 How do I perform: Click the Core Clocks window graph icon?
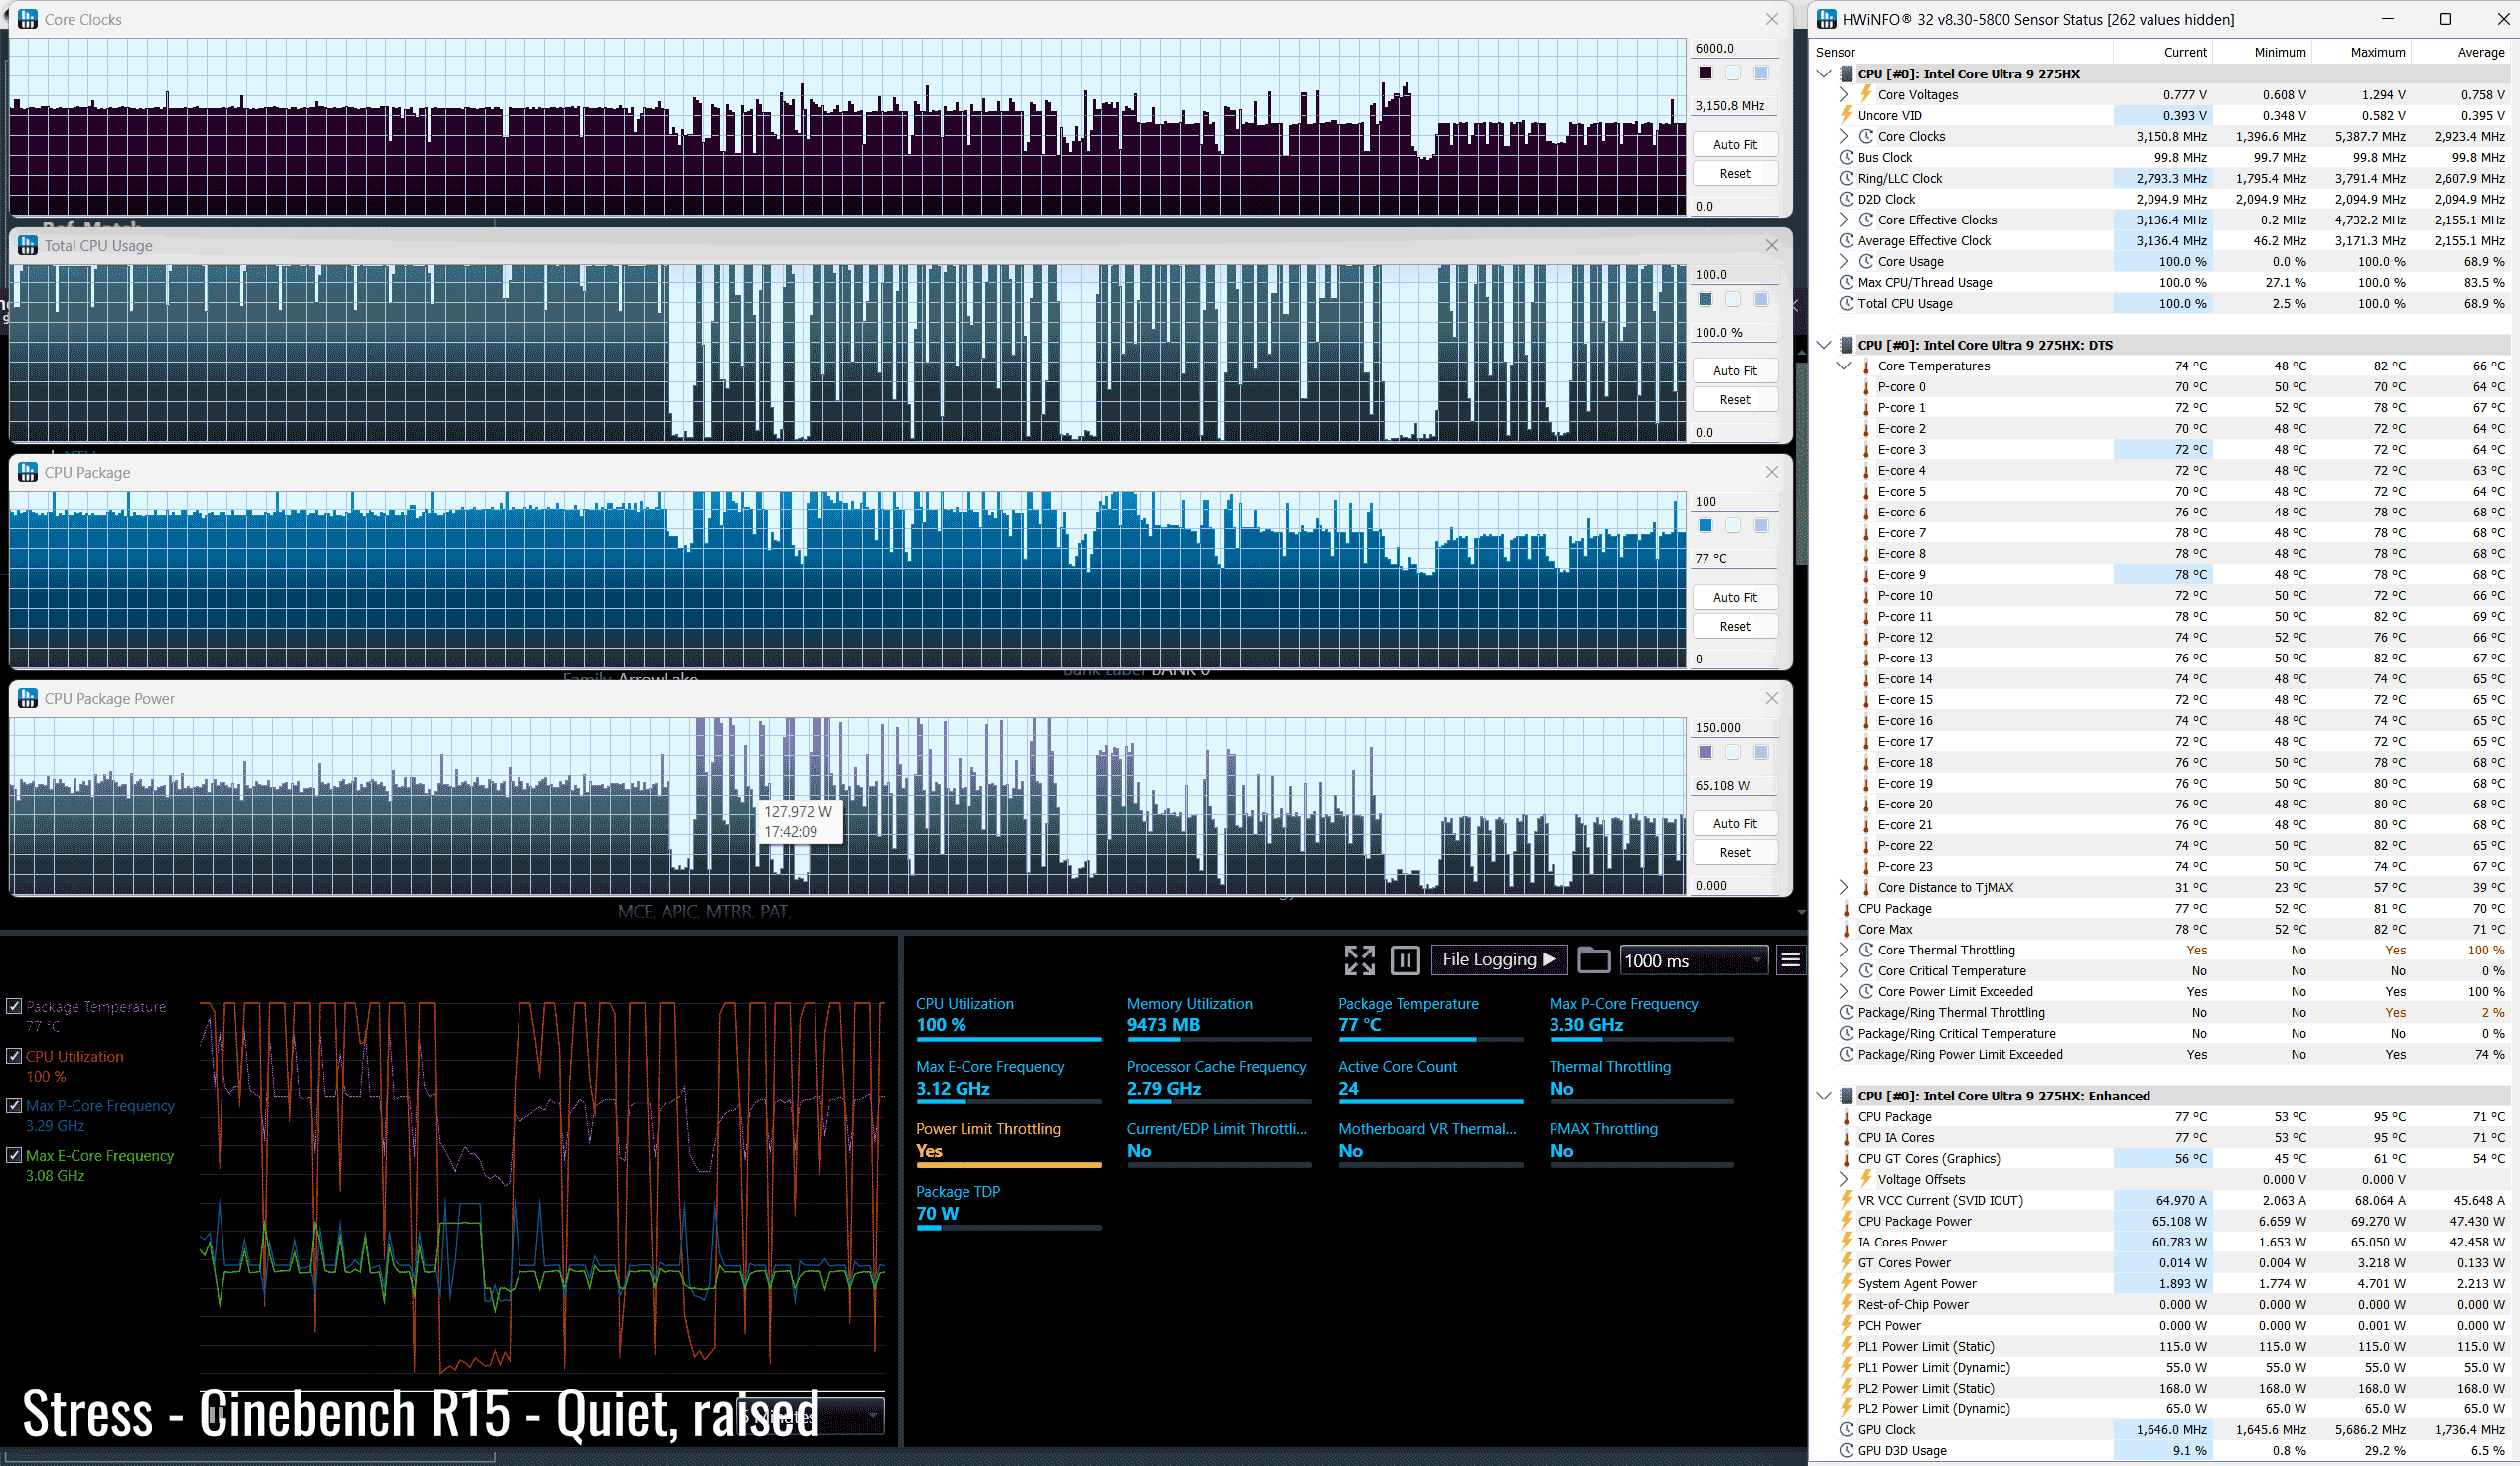(x=28, y=19)
